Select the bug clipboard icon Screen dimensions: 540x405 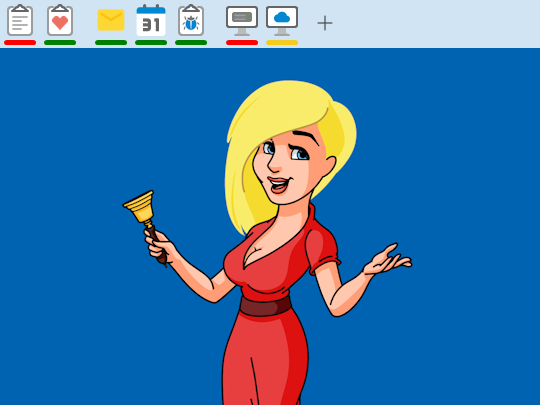click(191, 20)
